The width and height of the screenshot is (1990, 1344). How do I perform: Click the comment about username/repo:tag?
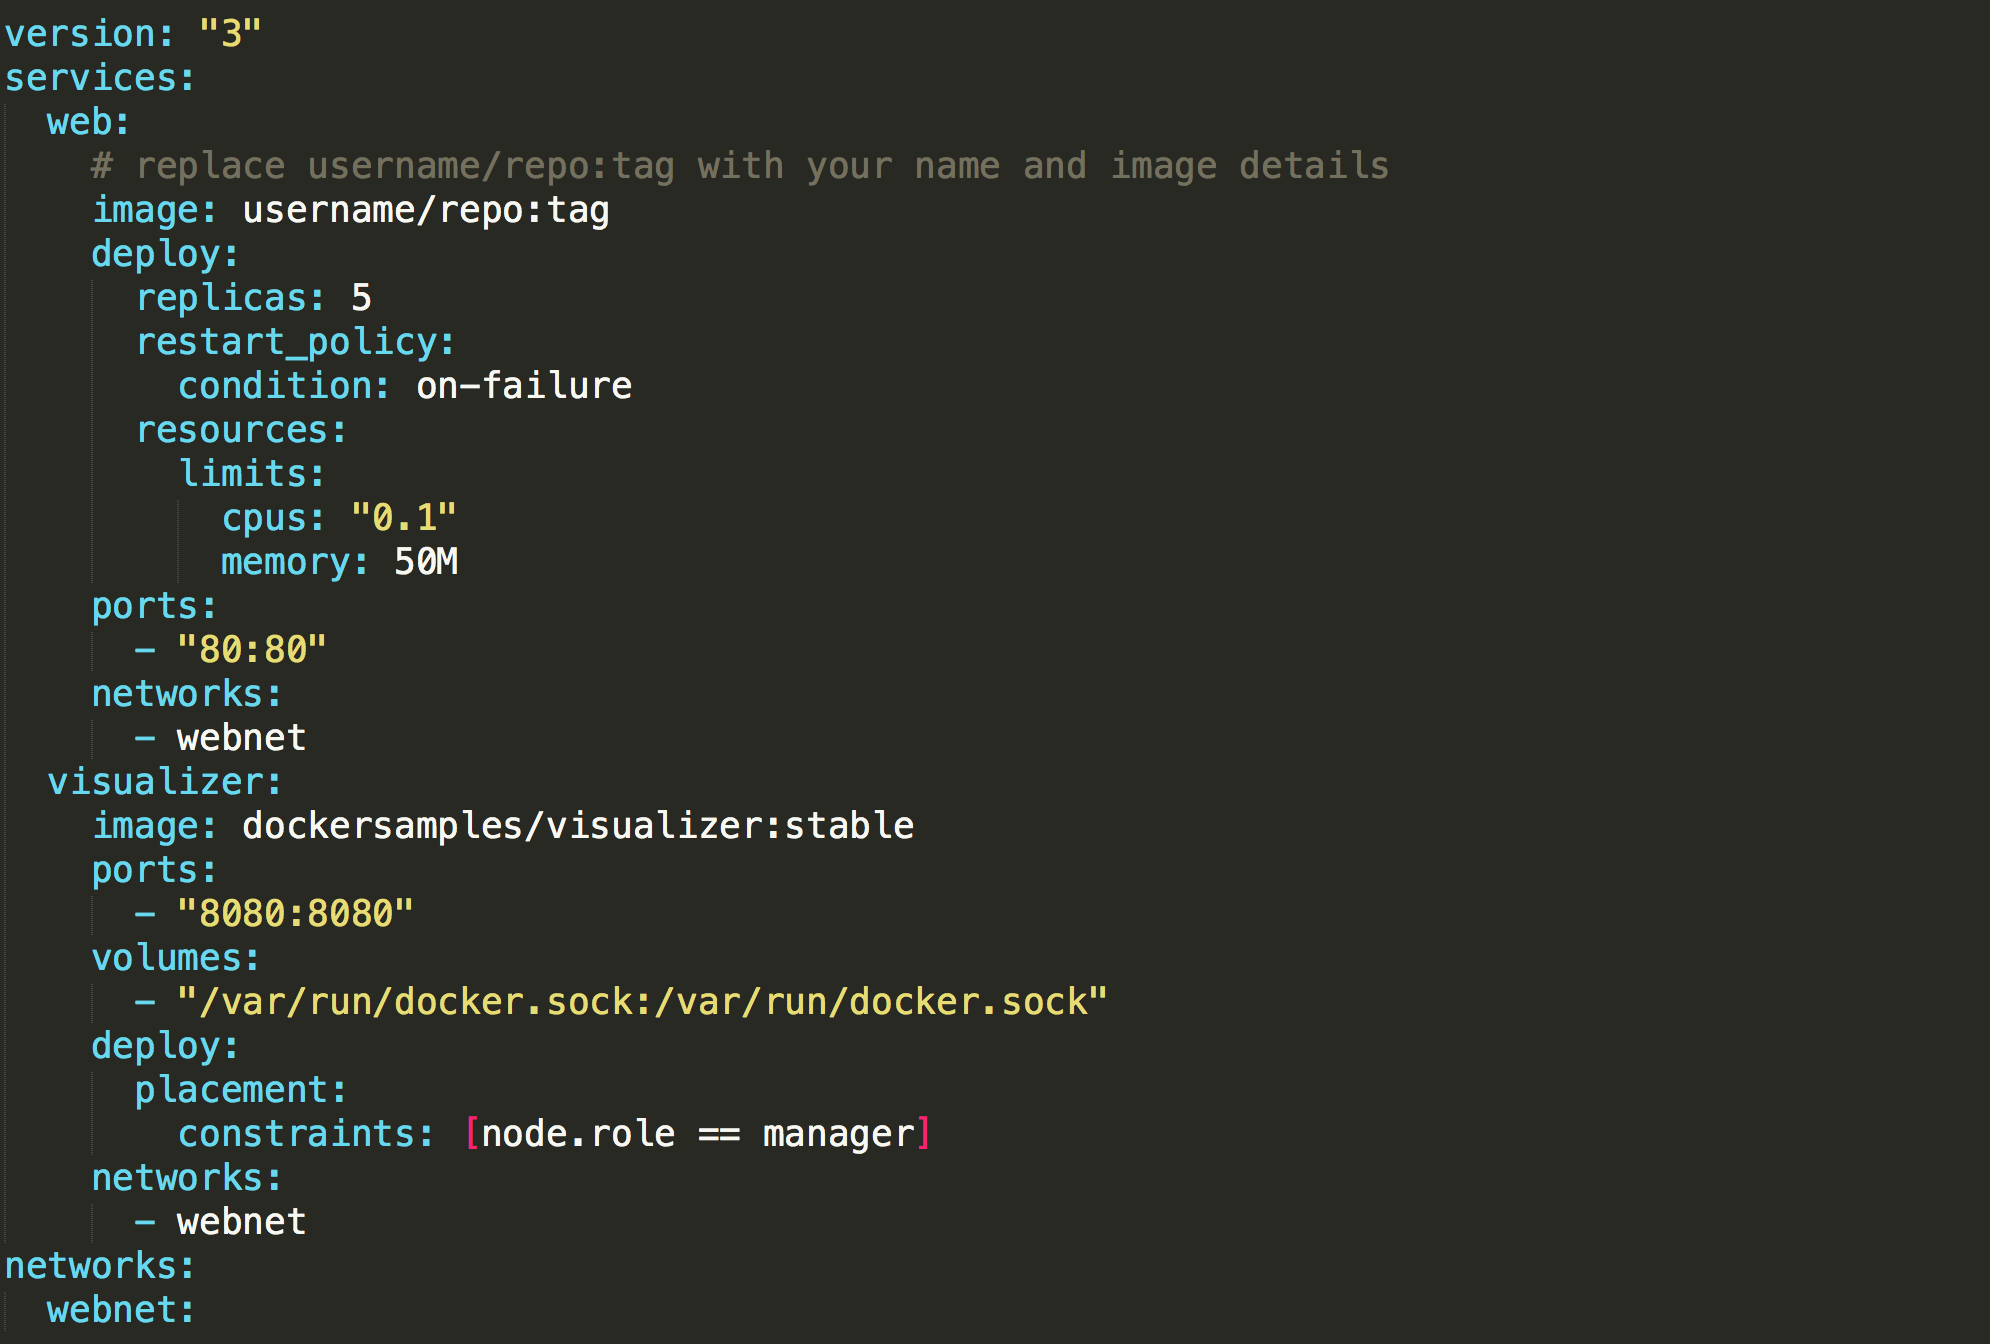[x=740, y=166]
